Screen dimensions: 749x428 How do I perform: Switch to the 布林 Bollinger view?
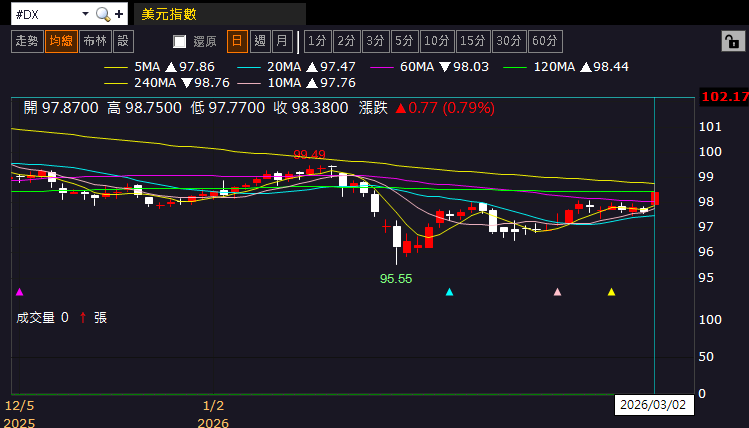click(95, 42)
